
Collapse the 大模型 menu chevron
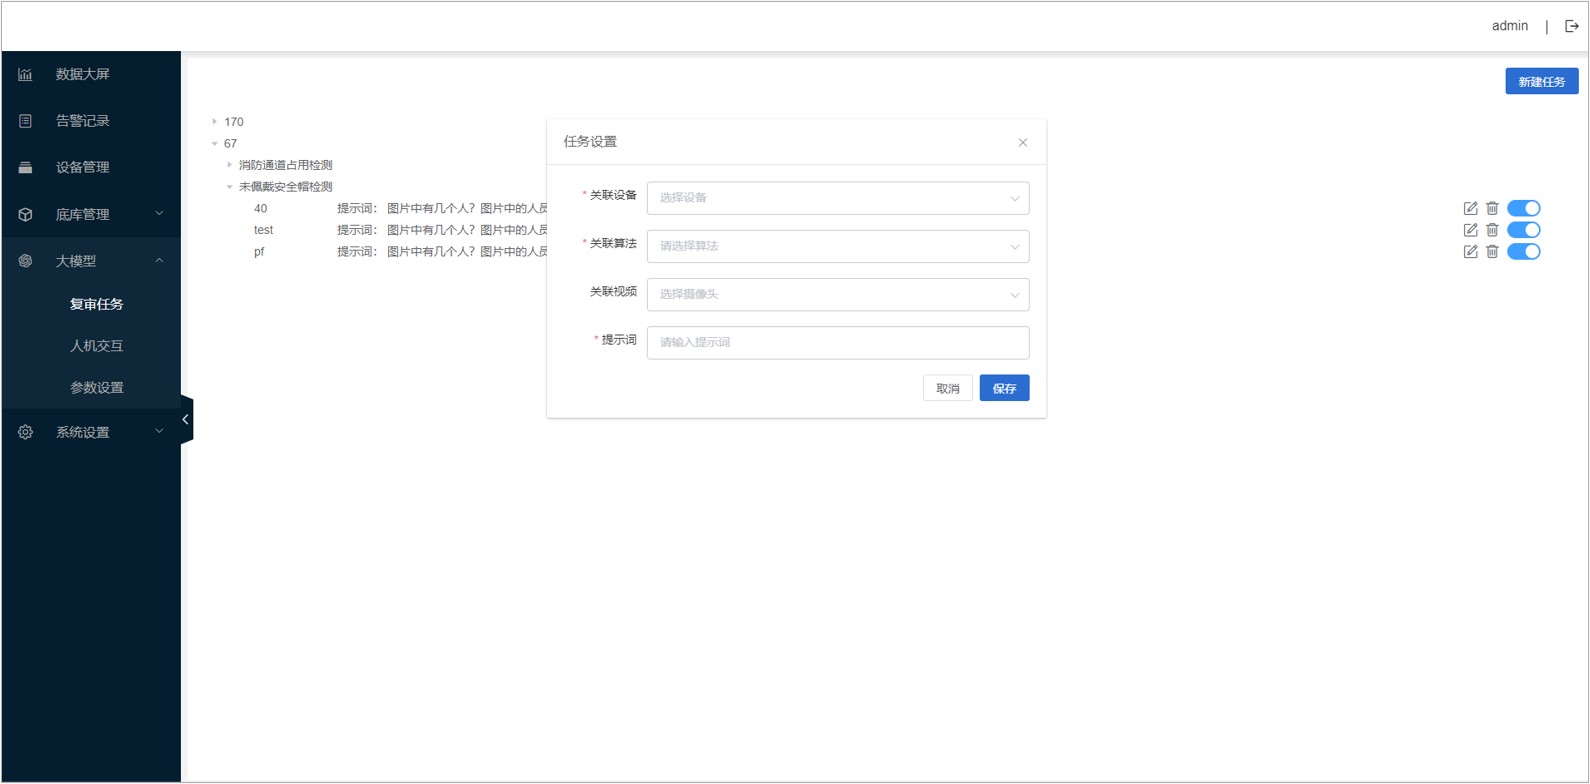pyautogui.click(x=159, y=261)
